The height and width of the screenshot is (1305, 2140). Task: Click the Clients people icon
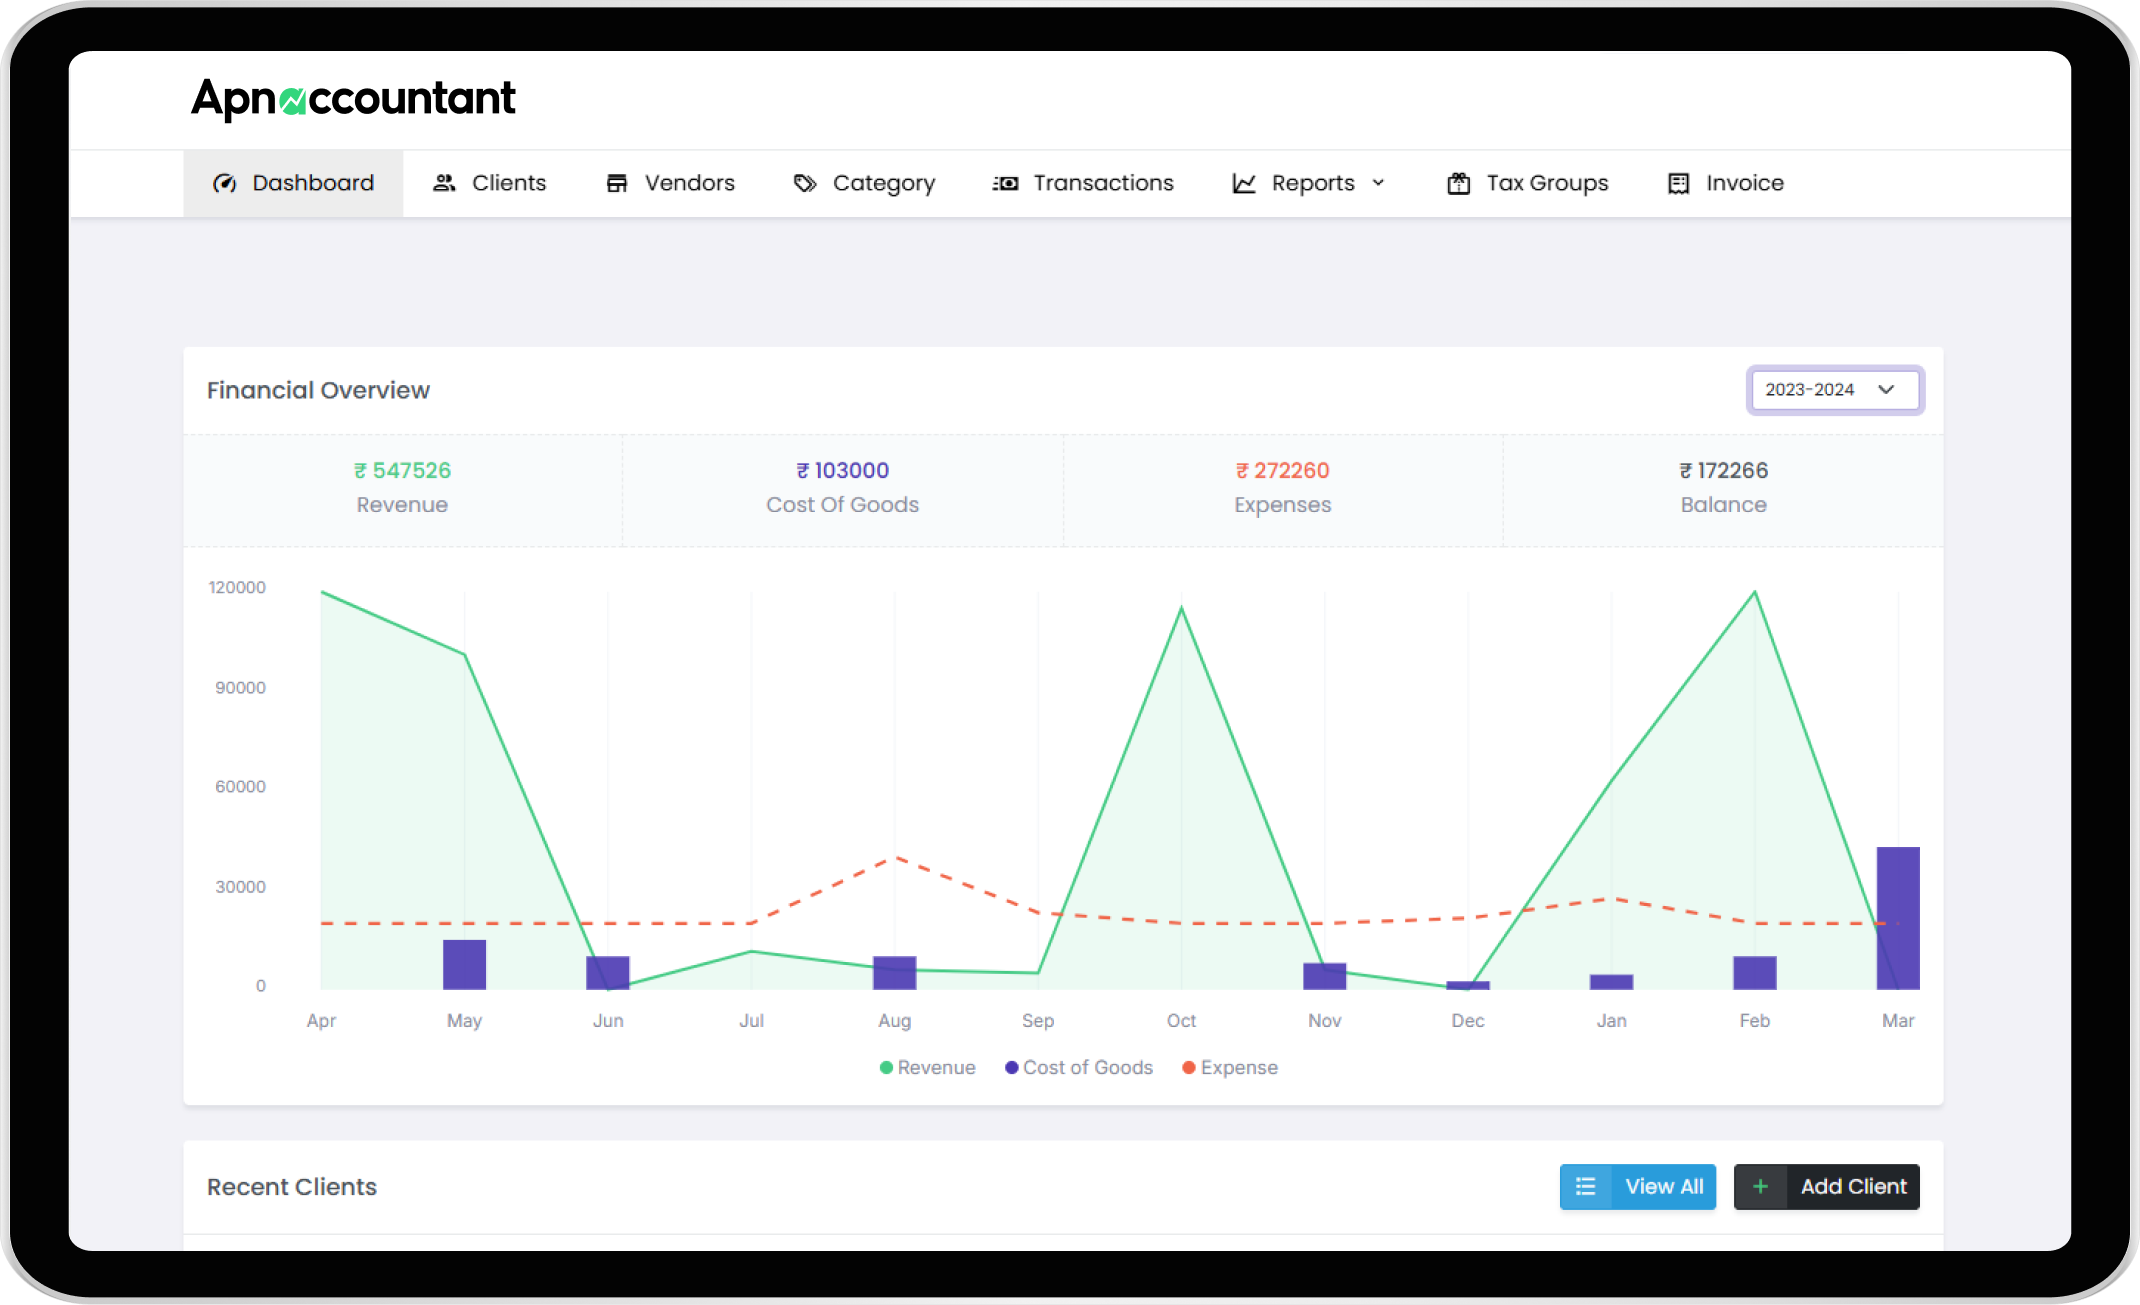pos(444,183)
